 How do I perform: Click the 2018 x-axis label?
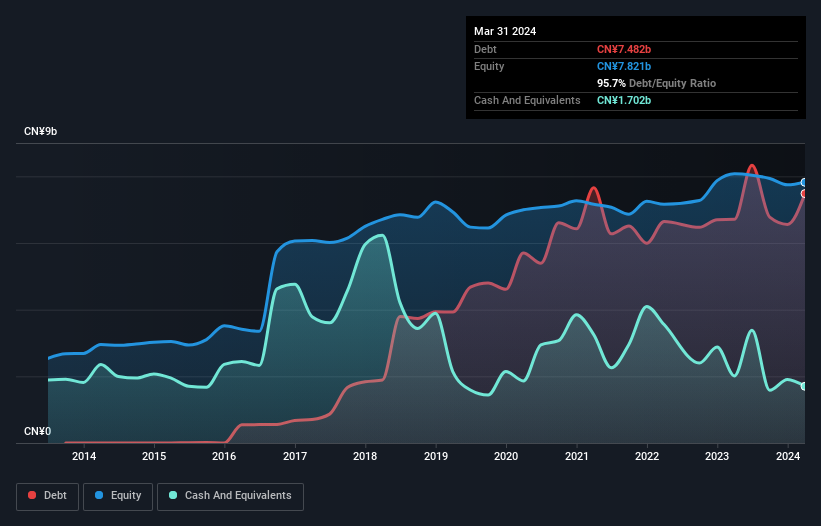click(x=365, y=456)
